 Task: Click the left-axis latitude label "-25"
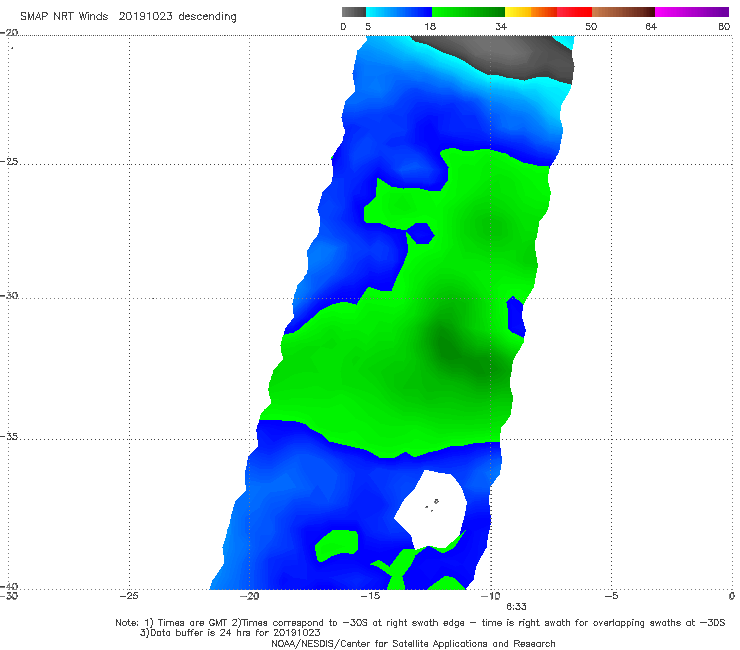(9, 161)
